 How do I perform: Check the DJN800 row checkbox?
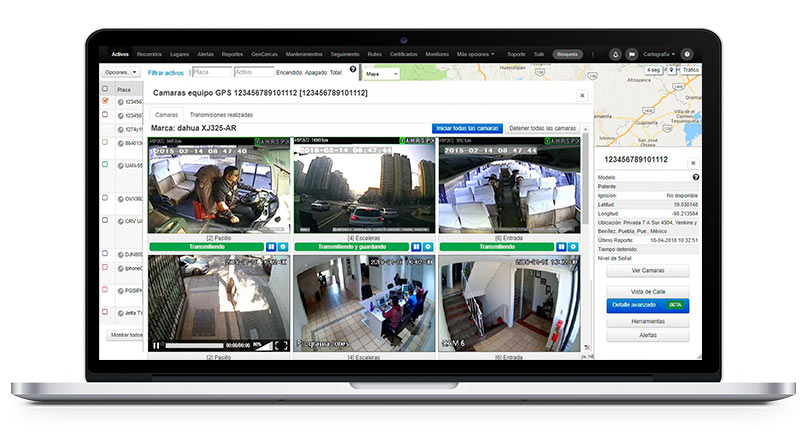pyautogui.click(x=105, y=253)
